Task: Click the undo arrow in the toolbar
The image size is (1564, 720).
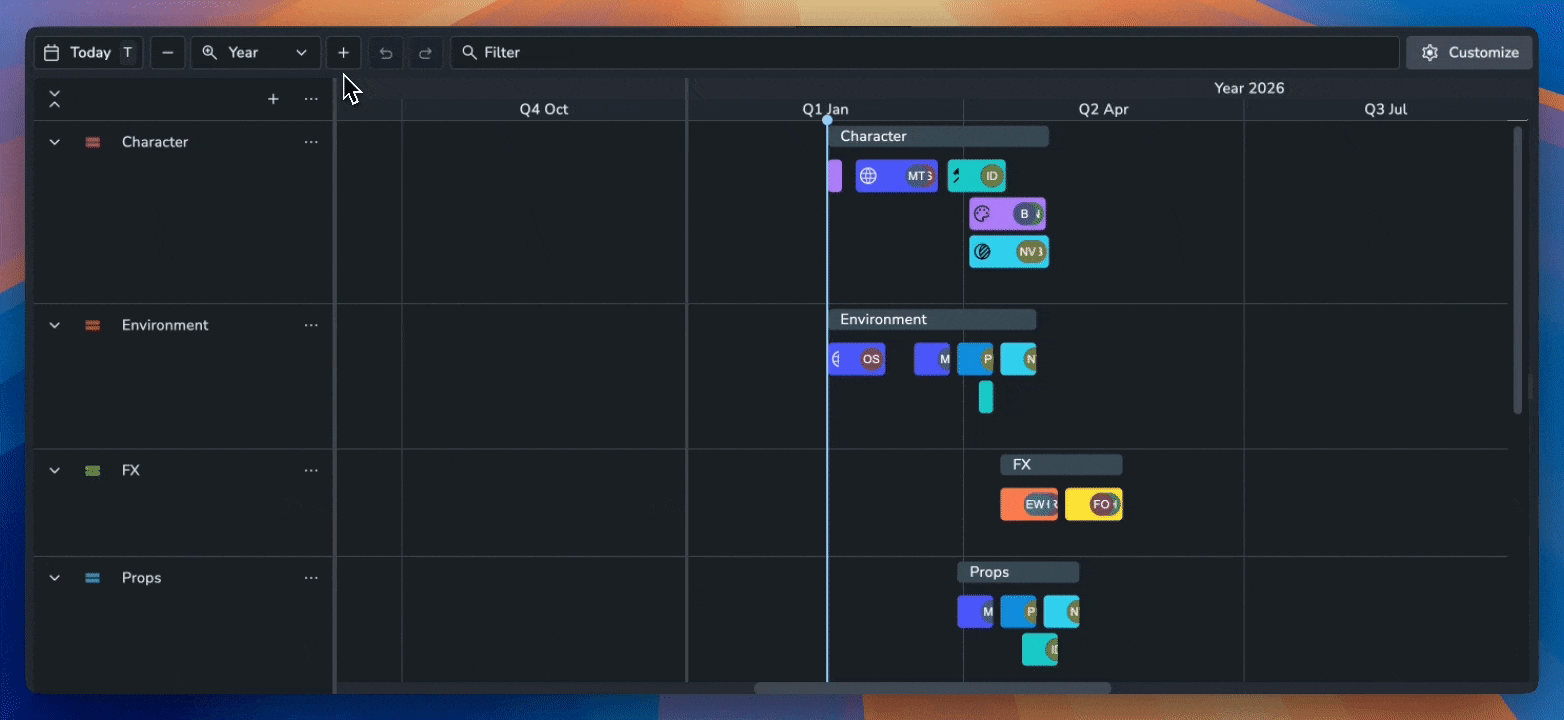Action: click(x=386, y=52)
